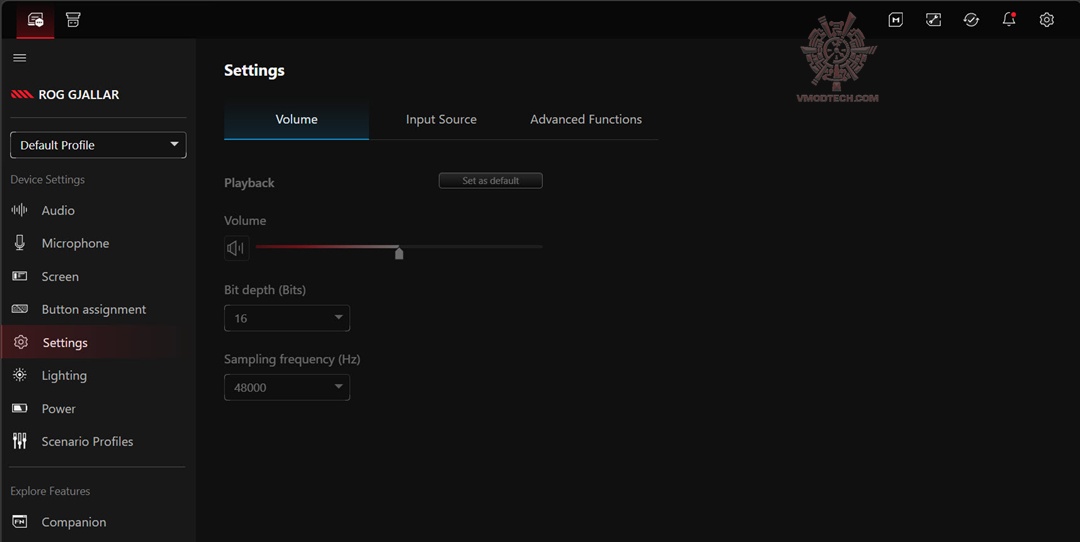
Task: Click the Screen icon in sidebar
Action: tap(19, 276)
